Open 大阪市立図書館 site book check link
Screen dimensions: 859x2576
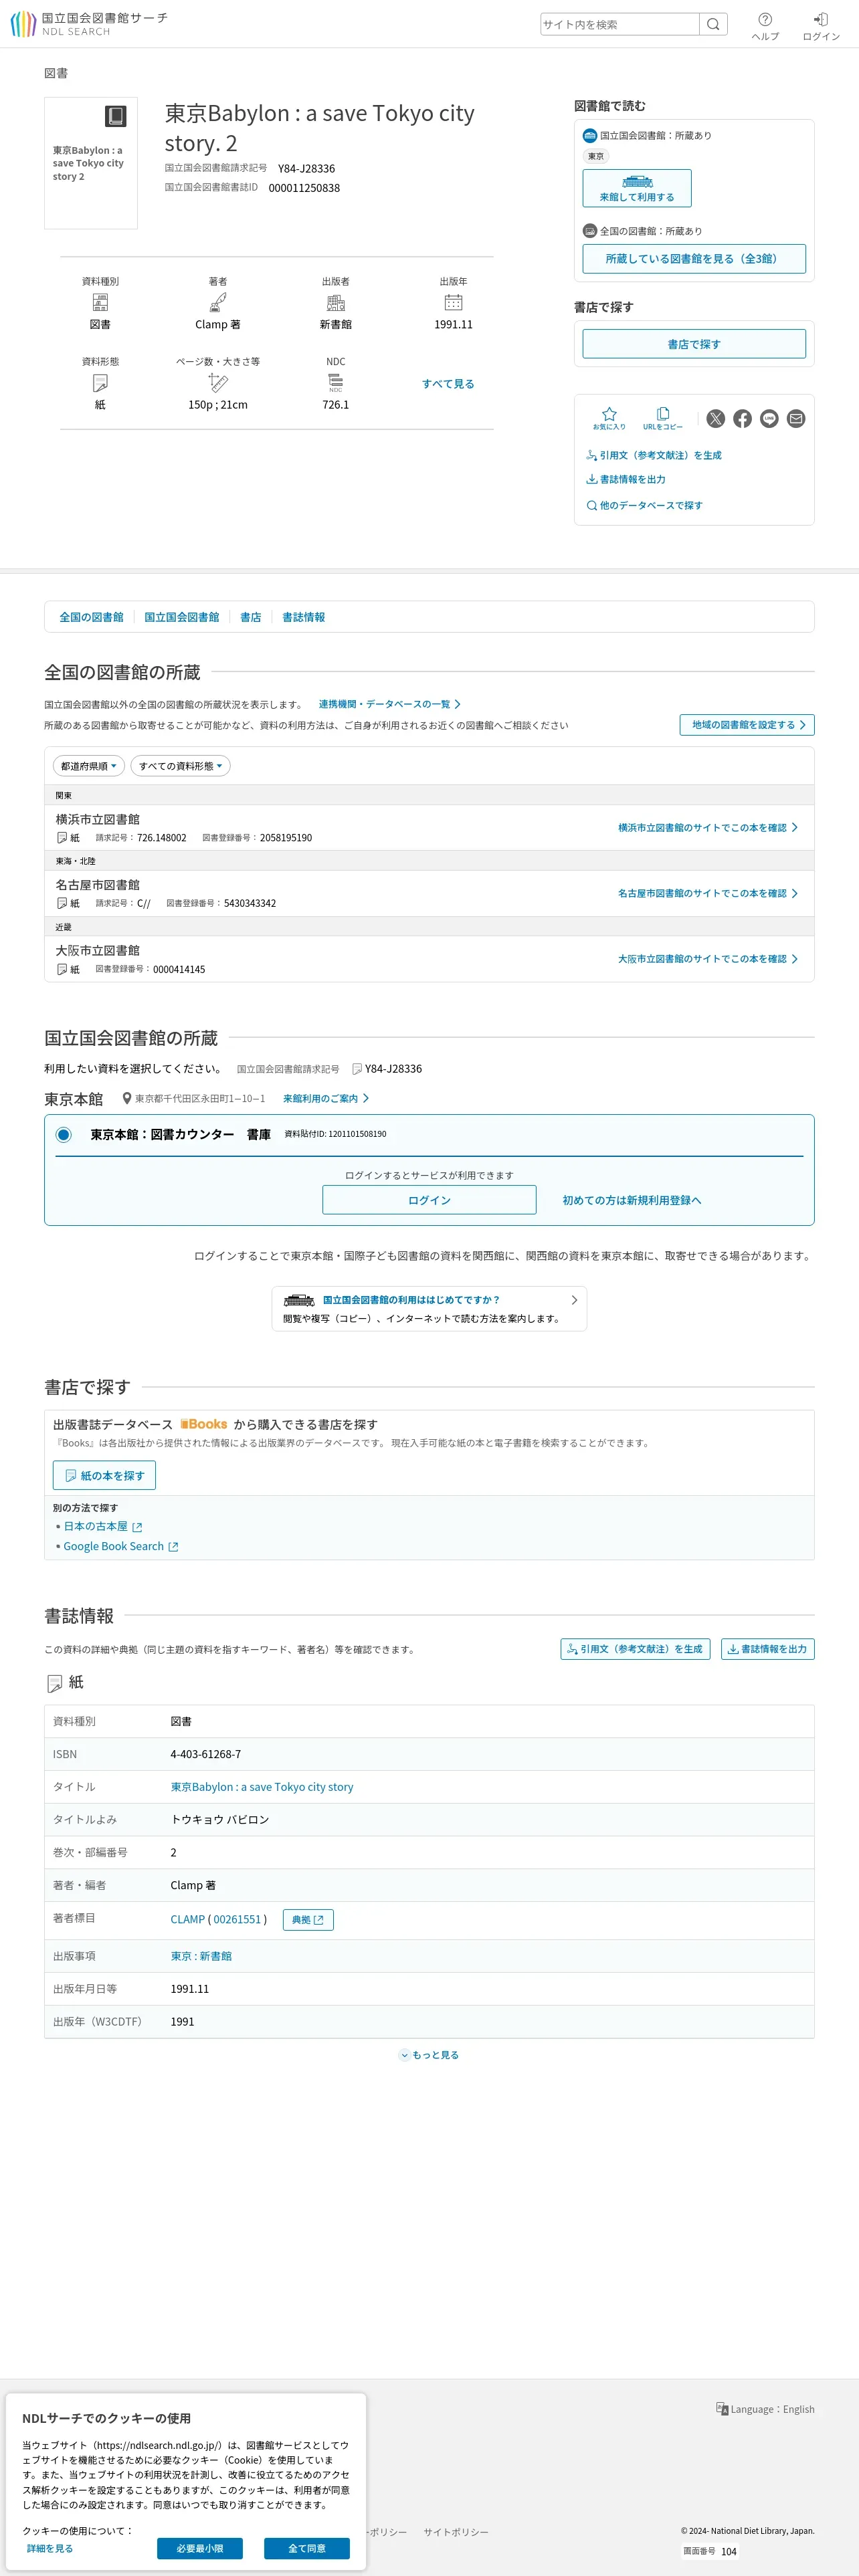[708, 959]
